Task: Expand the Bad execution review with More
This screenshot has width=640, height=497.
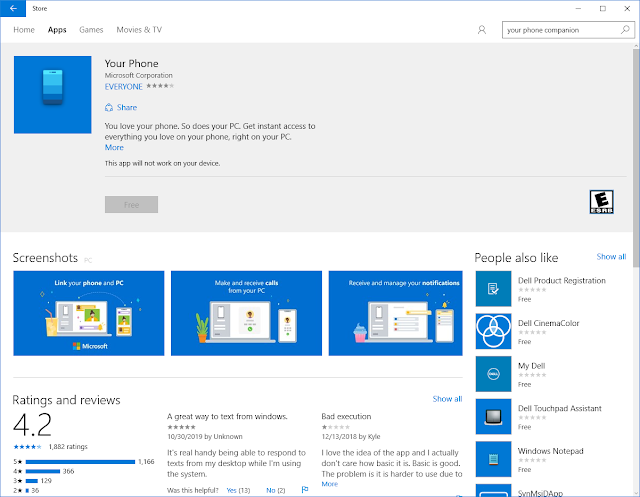Action: pos(329,484)
